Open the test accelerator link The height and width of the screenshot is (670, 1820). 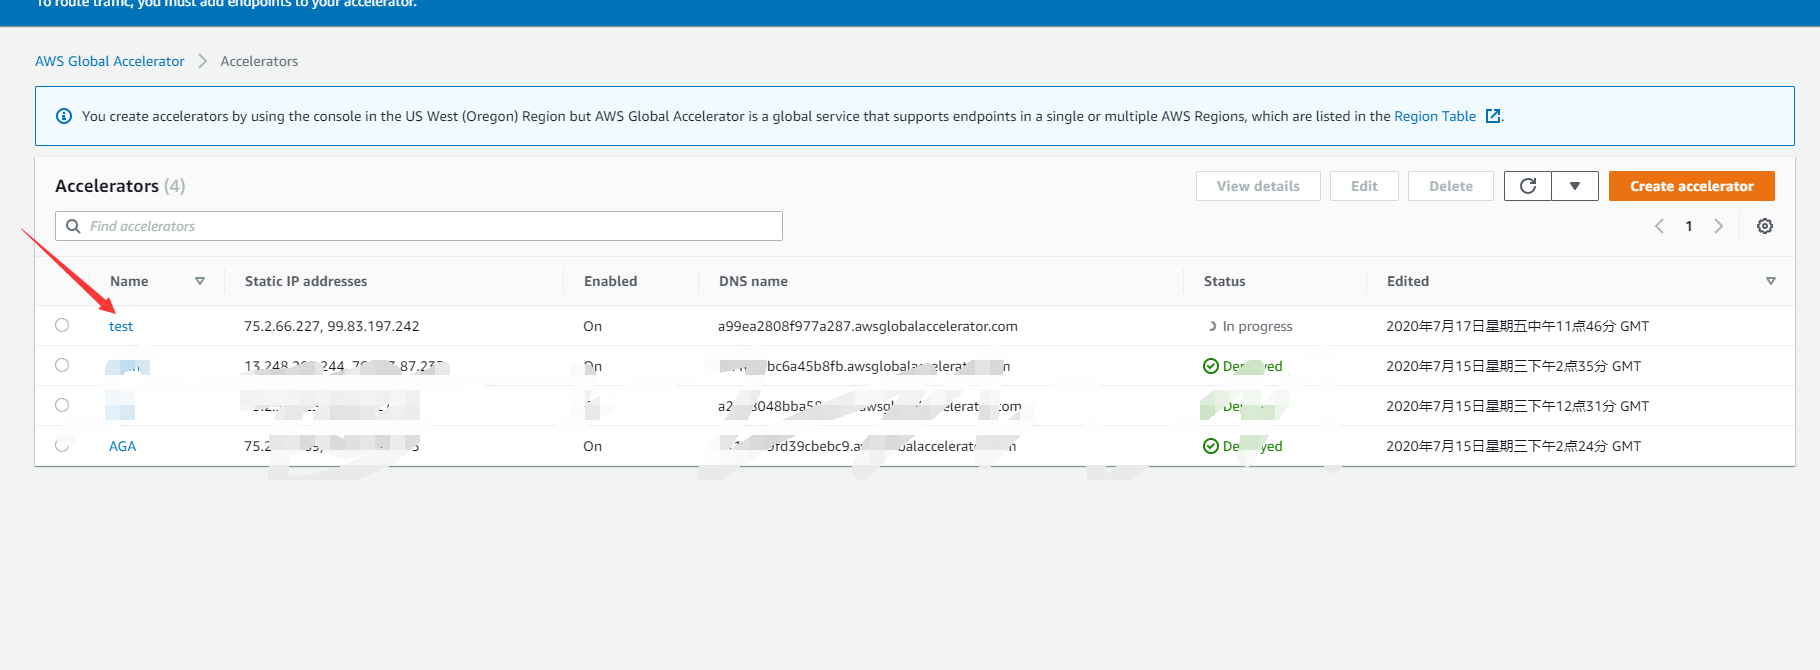tap(121, 326)
